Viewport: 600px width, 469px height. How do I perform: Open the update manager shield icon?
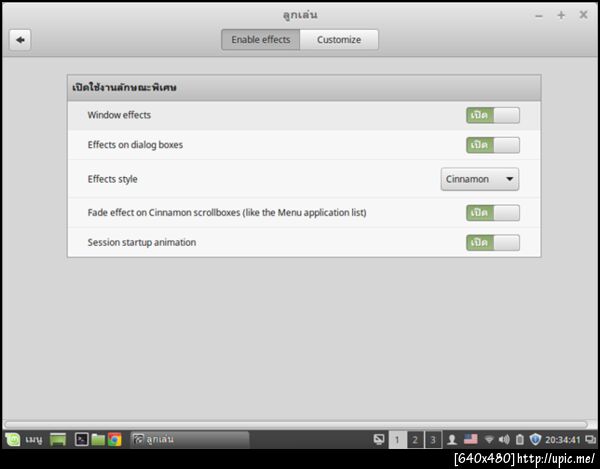[x=535, y=440]
